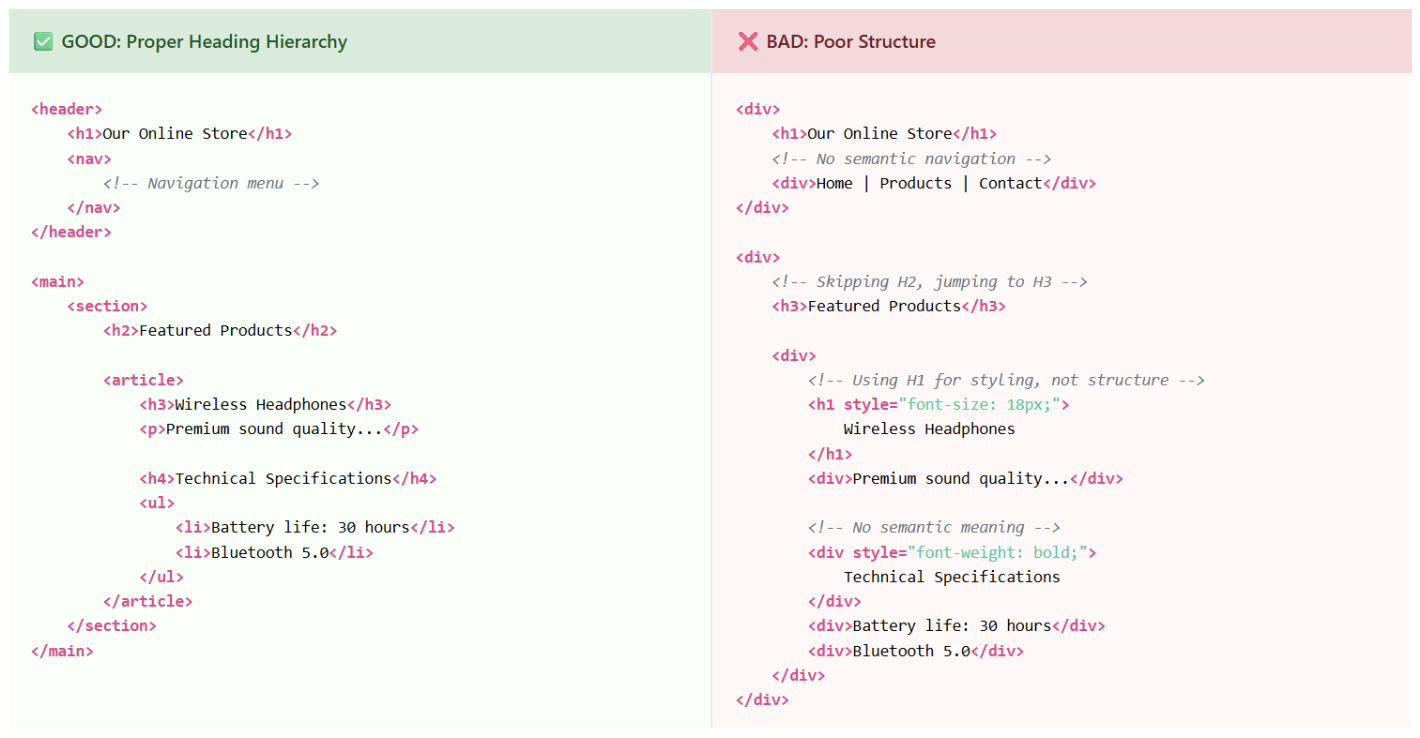Select the "BAD: Poor Structure" title

pyautogui.click(x=850, y=42)
